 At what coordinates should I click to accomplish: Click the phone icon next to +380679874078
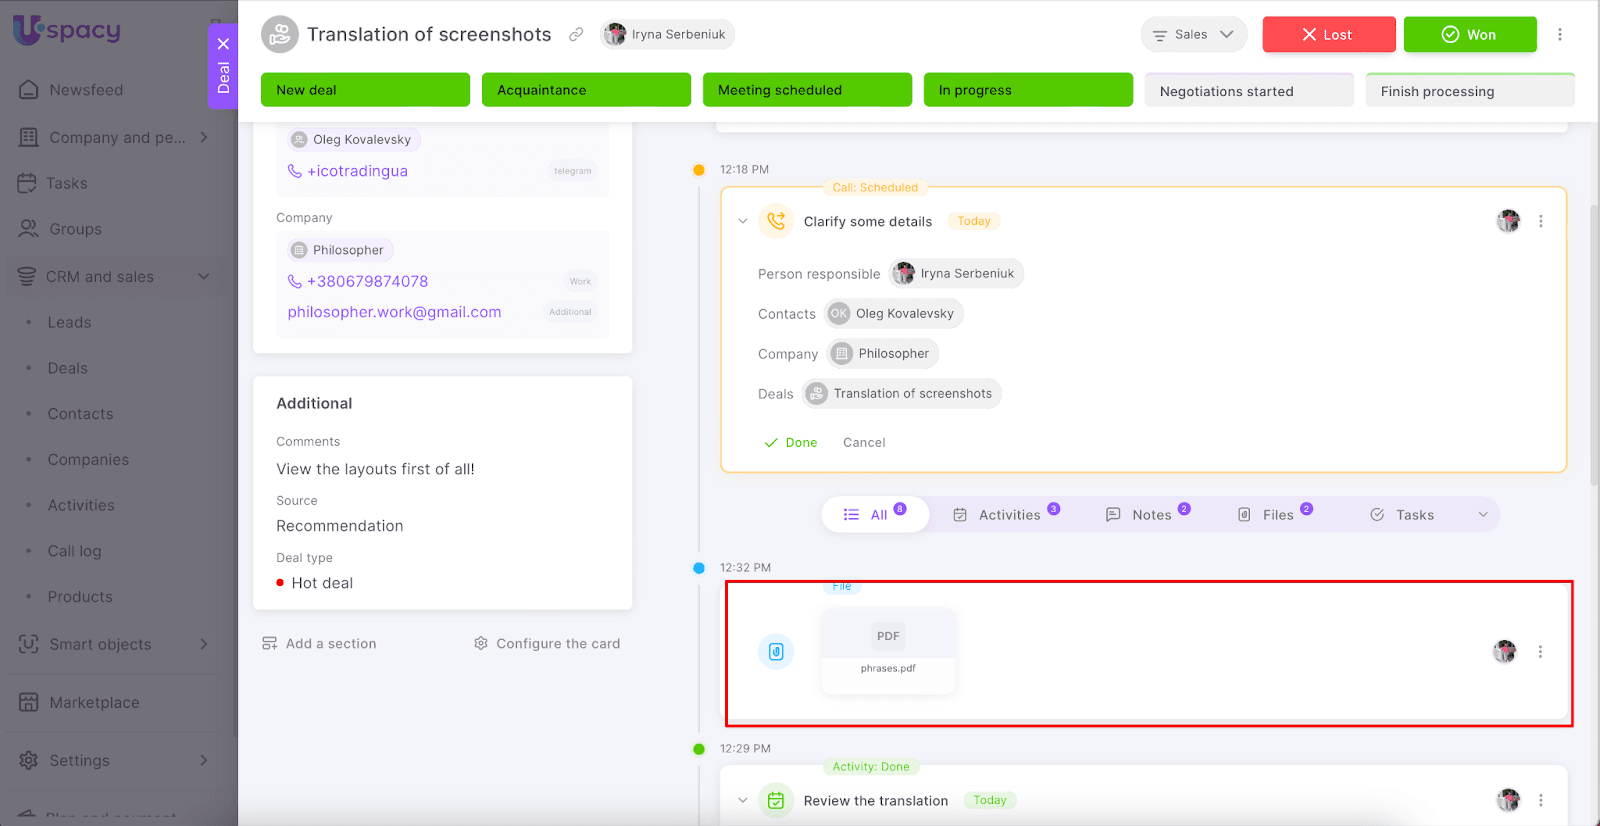(x=295, y=282)
